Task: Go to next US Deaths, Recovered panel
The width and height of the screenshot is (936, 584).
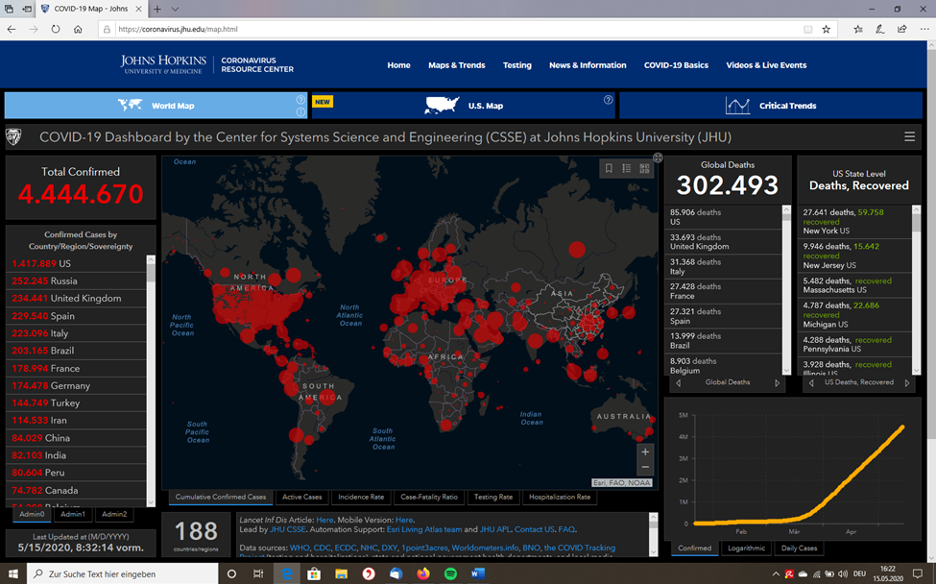Action: [909, 382]
